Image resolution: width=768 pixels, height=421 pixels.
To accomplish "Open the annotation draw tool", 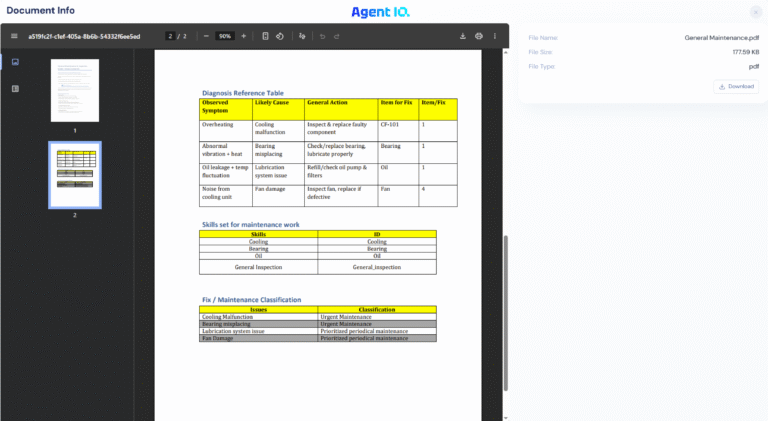I will click(302, 36).
